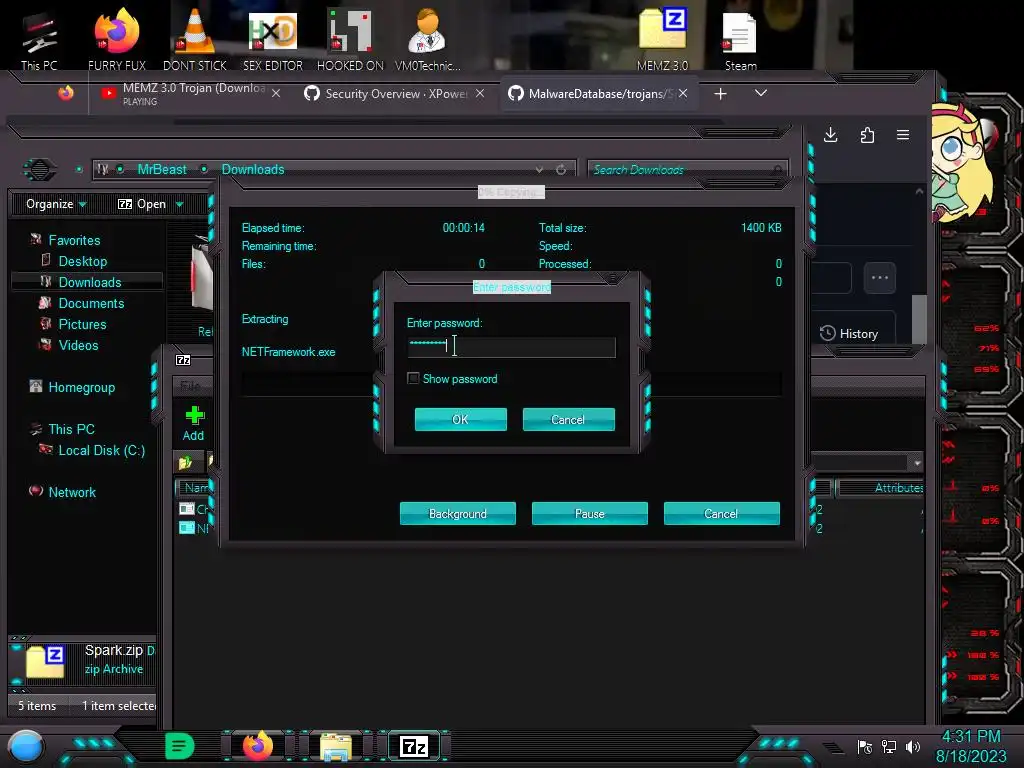Select Pictures in navigation pane
Viewport: 1024px width, 768px height.
[82, 324]
